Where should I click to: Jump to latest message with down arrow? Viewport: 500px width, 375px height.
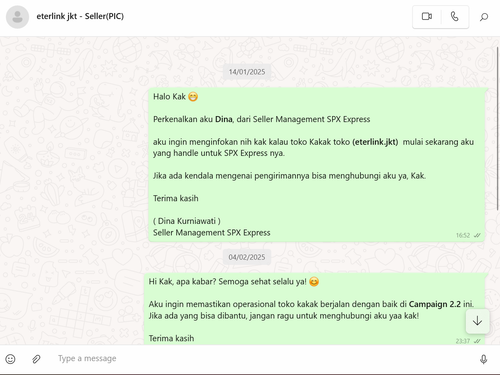pyautogui.click(x=477, y=321)
